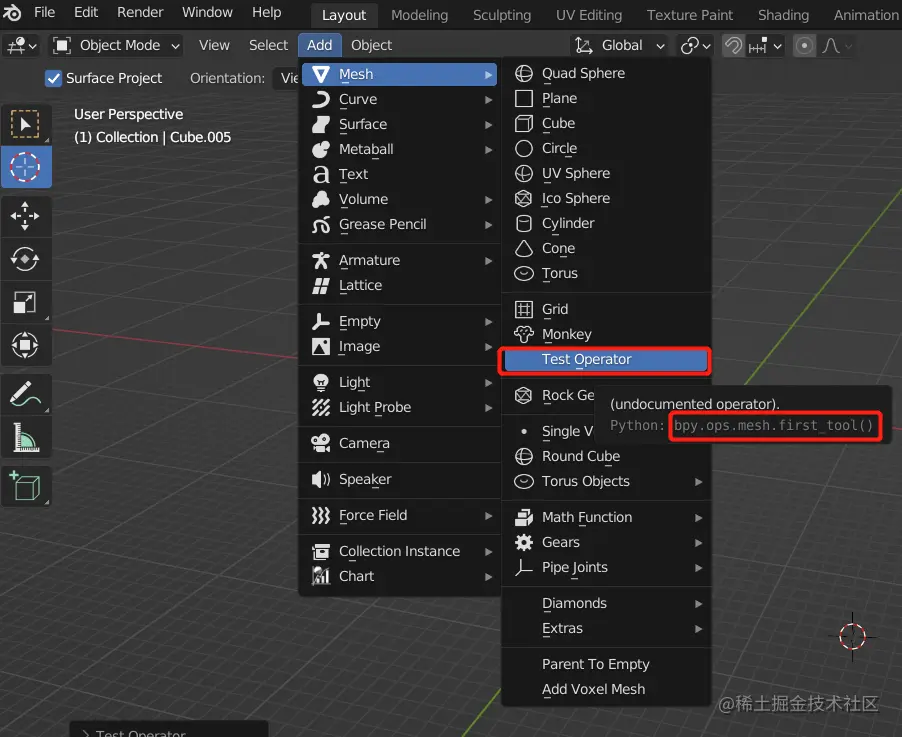Select the Measure tool
Viewport: 902px width, 737px height.
(x=25, y=438)
